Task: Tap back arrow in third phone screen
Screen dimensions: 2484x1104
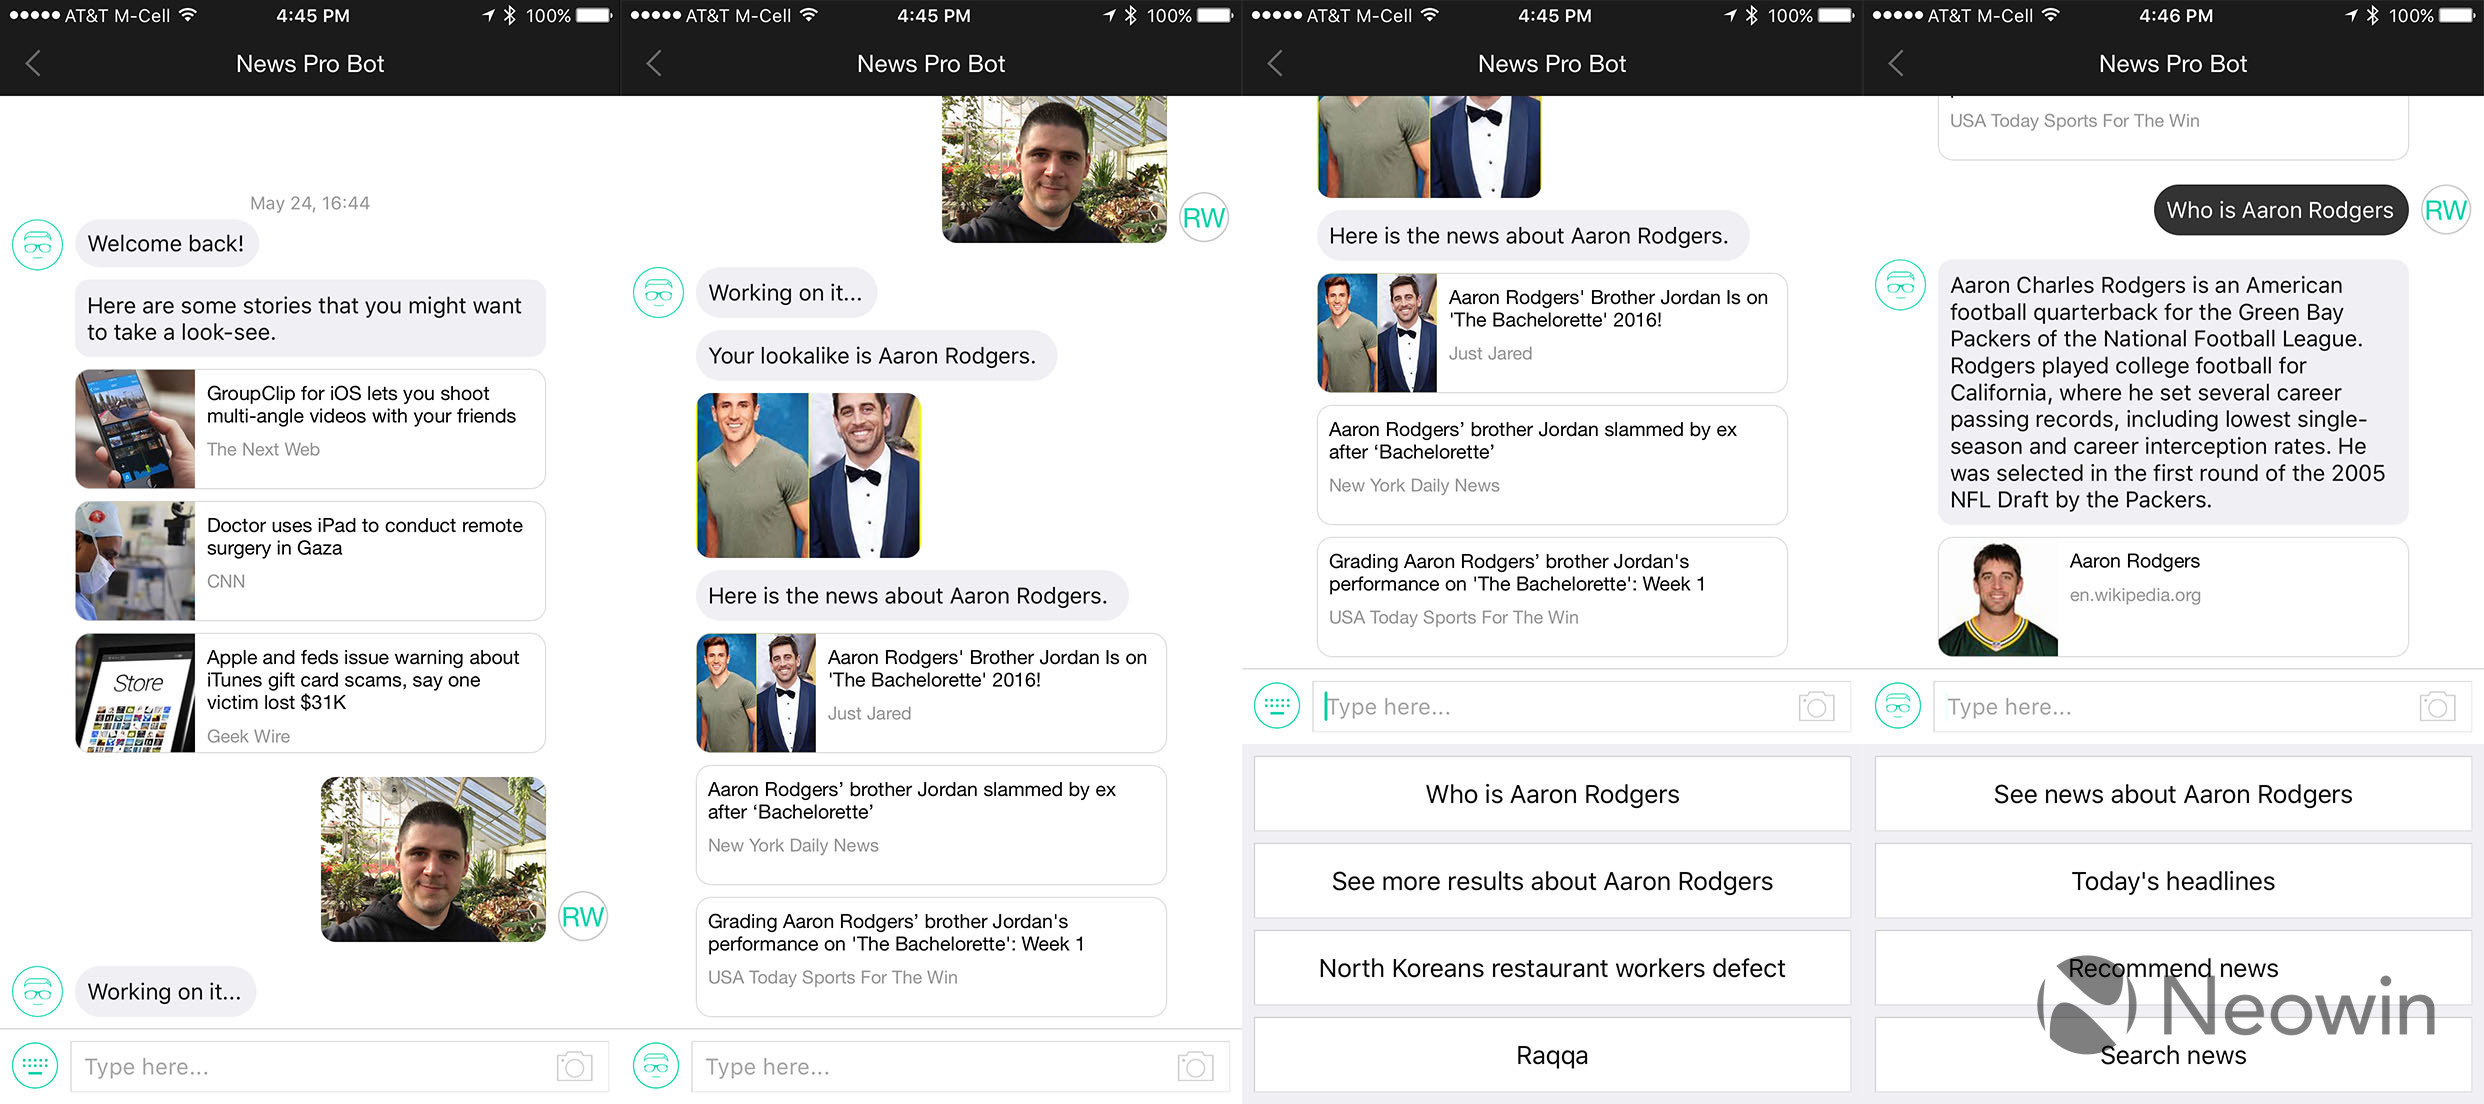Action: click(1275, 64)
